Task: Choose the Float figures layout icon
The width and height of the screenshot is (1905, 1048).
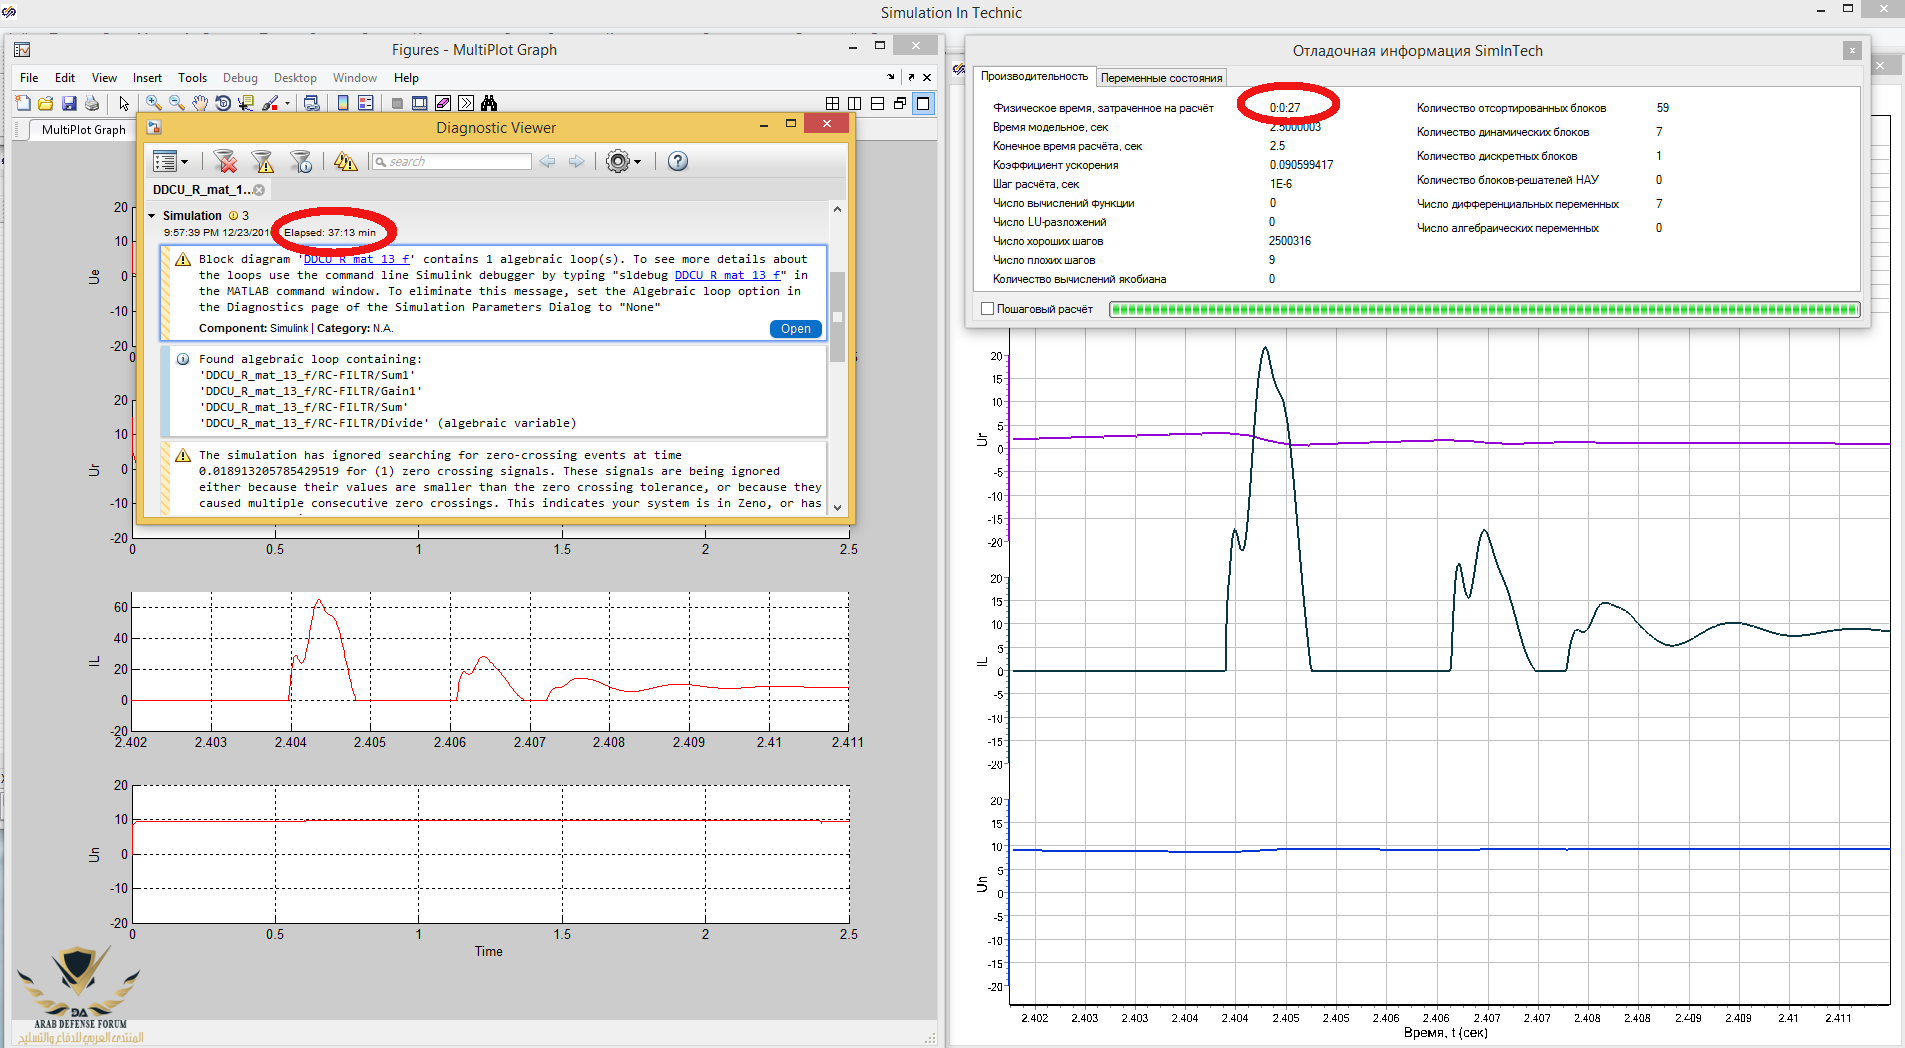Action: [900, 103]
